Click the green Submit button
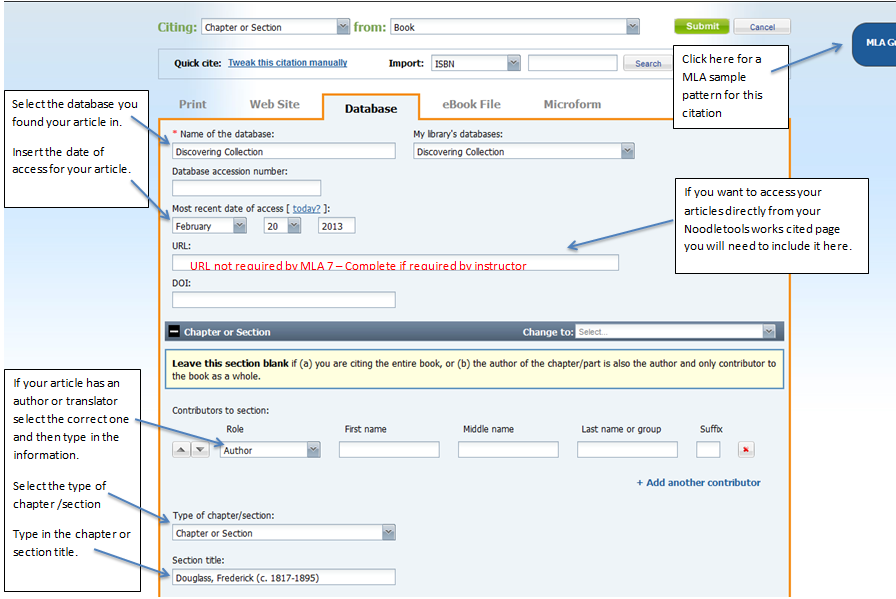 700,26
